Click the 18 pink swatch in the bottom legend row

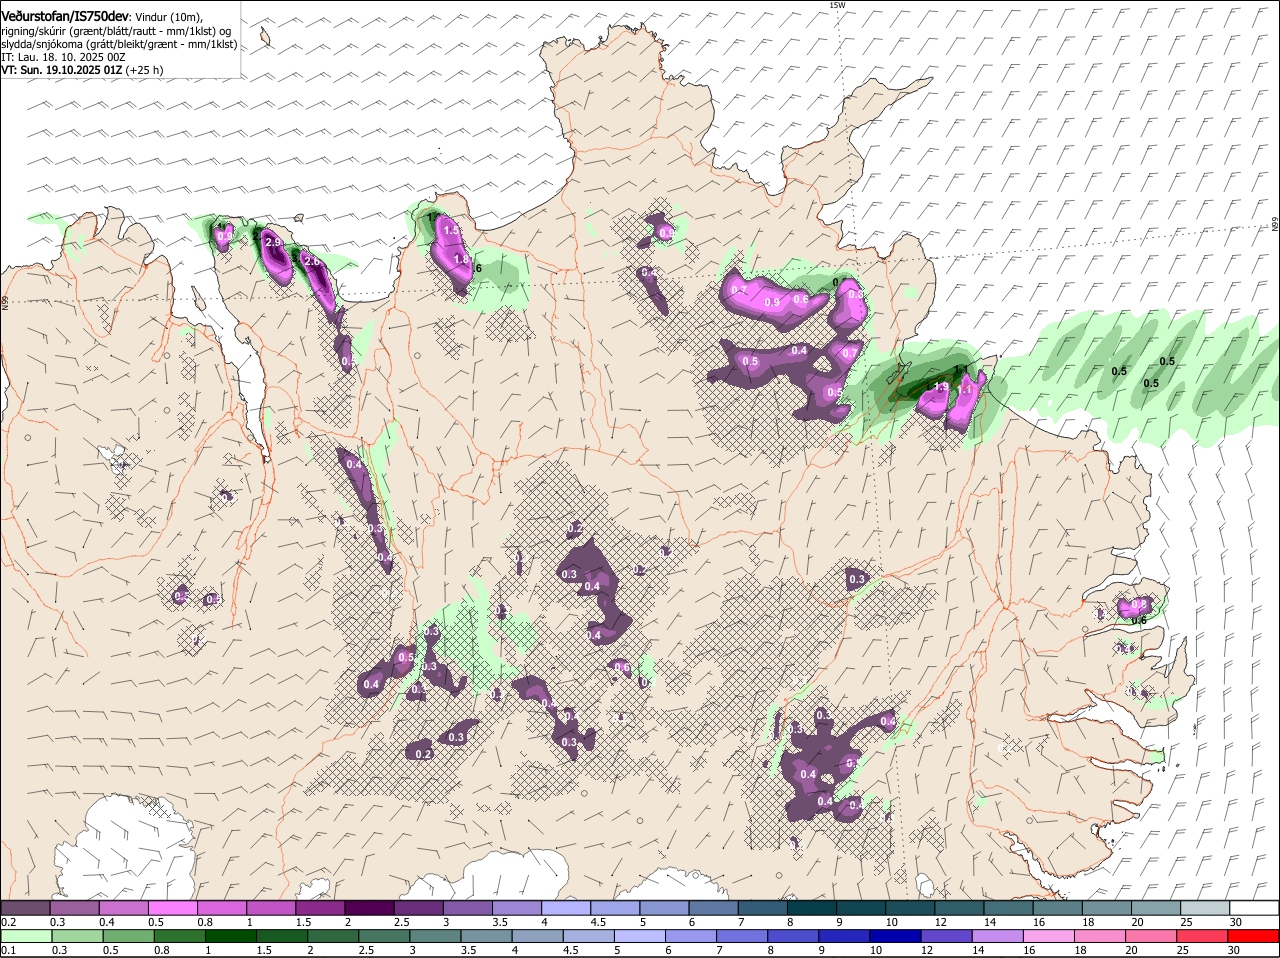(x=1100, y=936)
